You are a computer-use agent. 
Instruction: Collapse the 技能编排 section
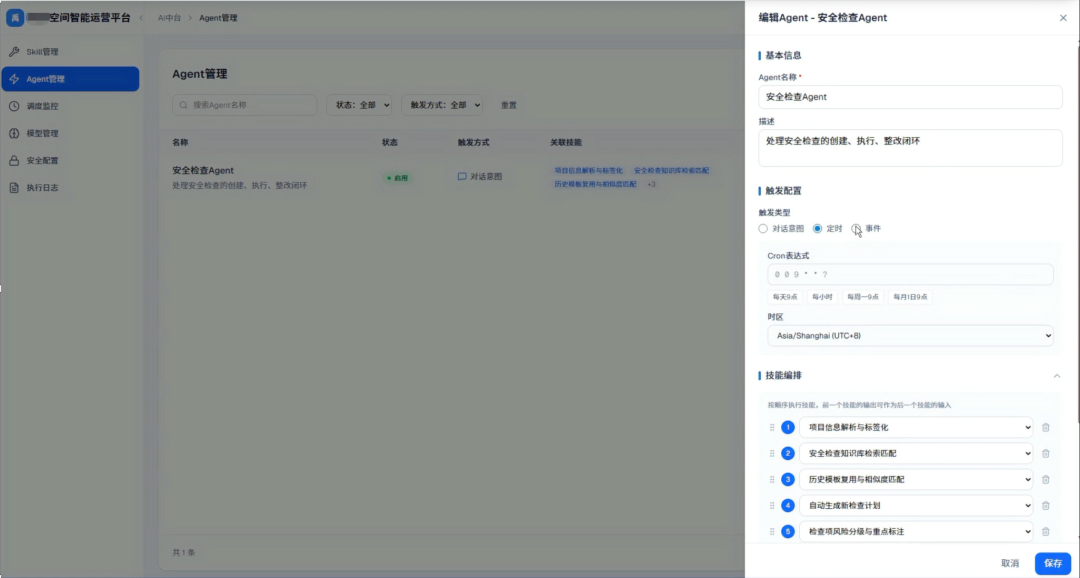coord(1057,376)
